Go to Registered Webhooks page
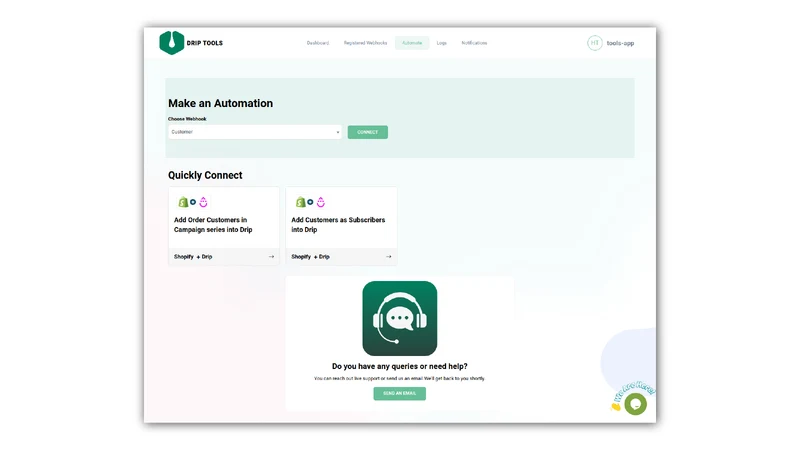The width and height of the screenshot is (800, 450). click(x=365, y=43)
